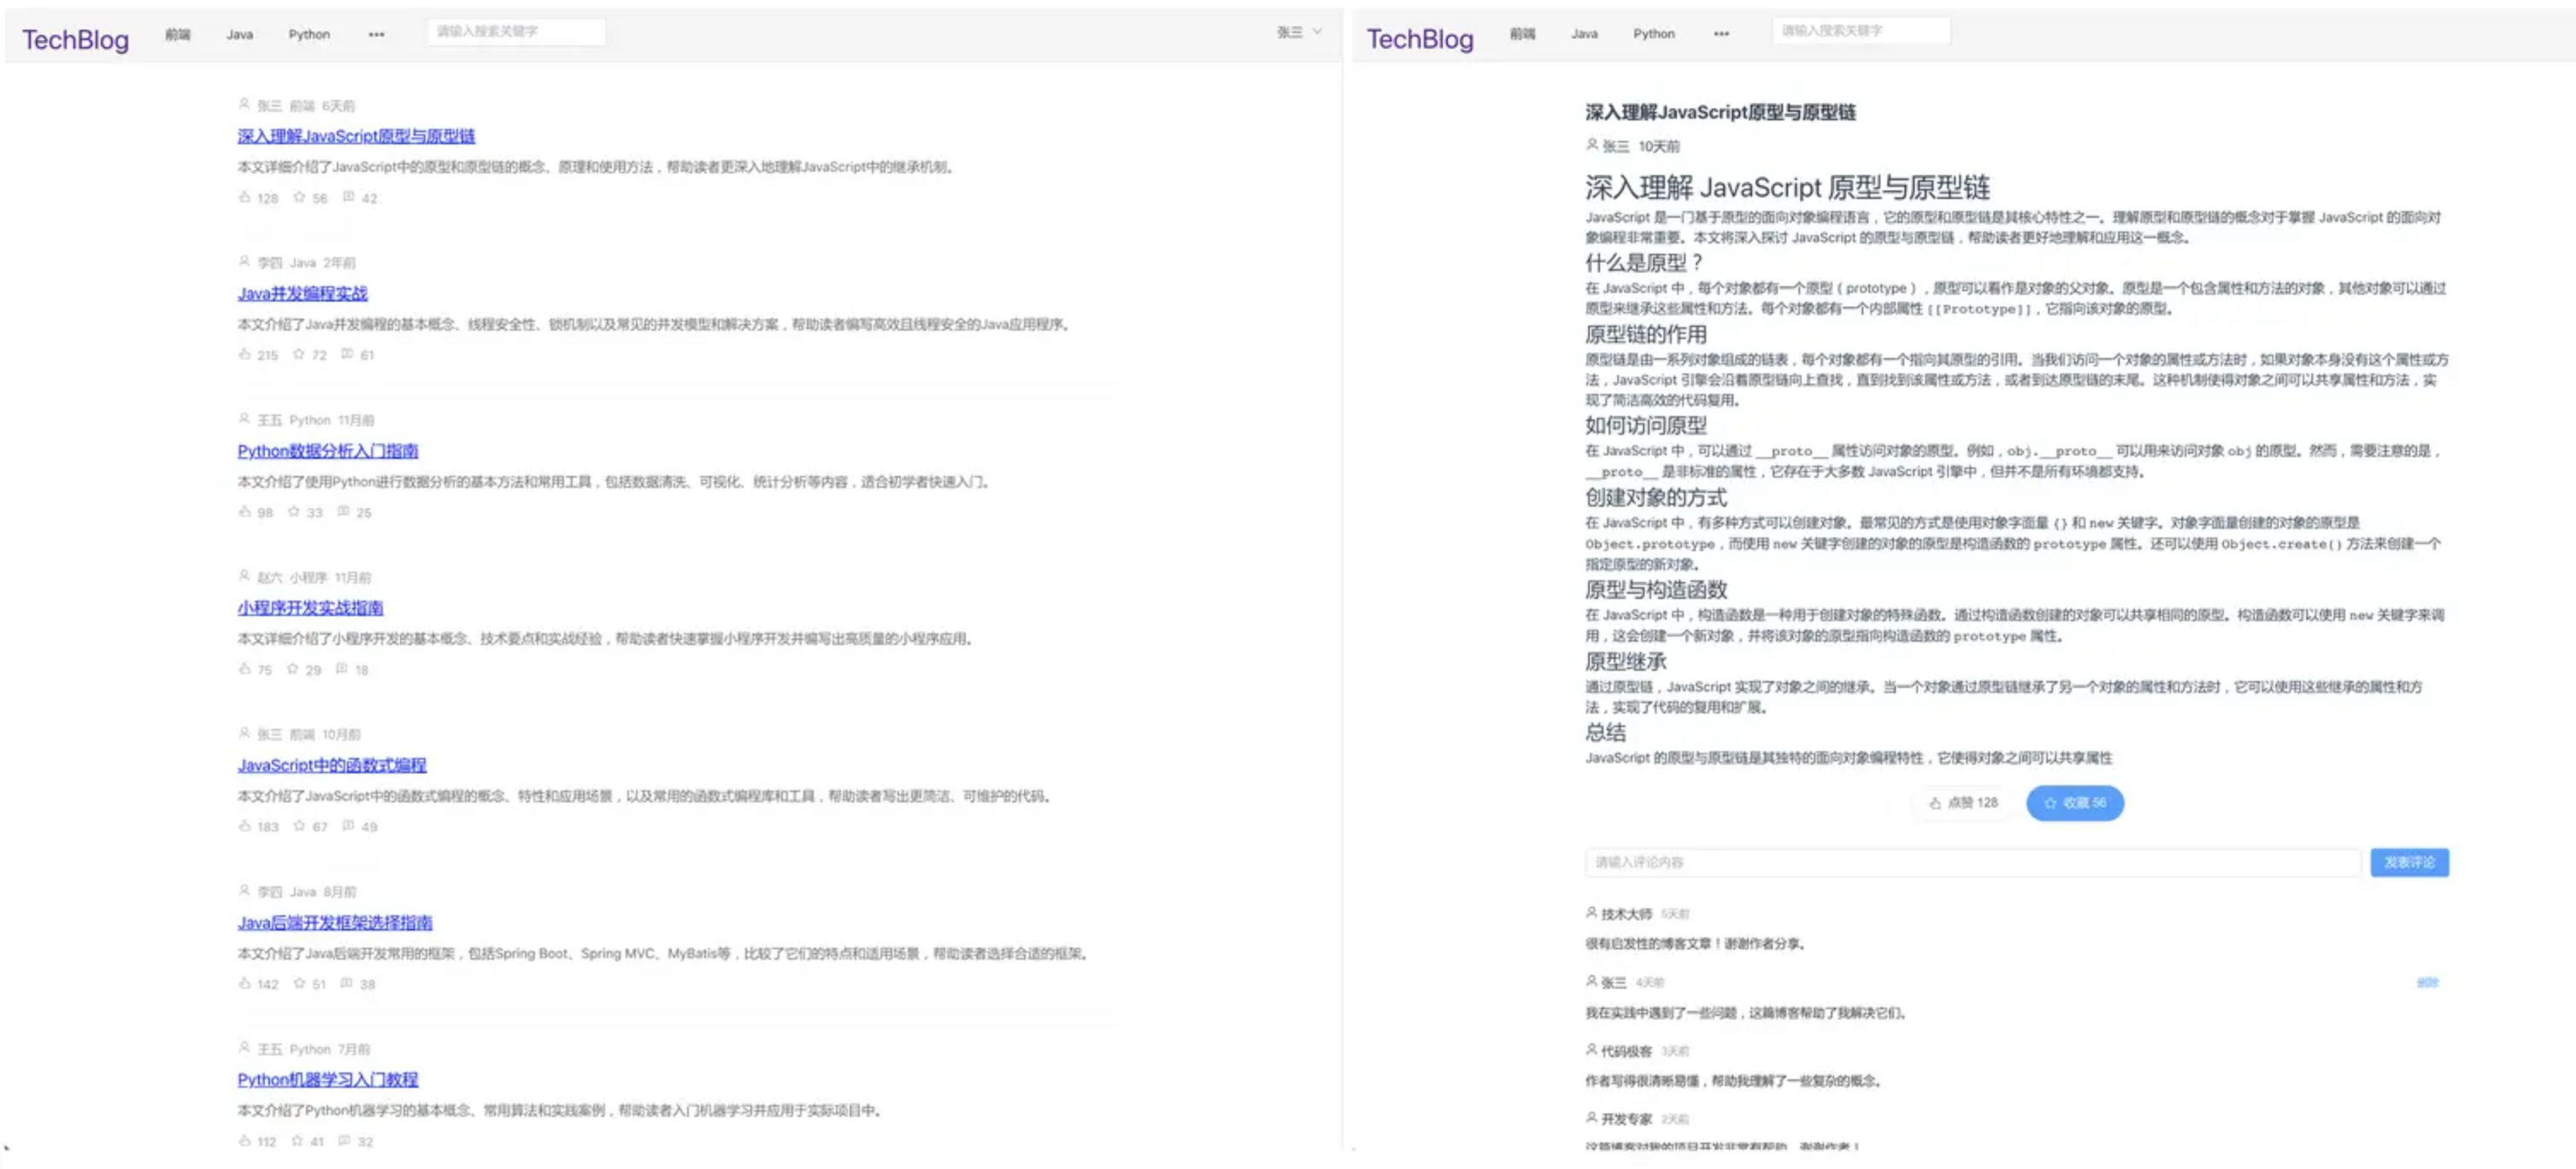The width and height of the screenshot is (2576, 1169).
Task: Select the 前端 nav item in the left header
Action: click(178, 34)
